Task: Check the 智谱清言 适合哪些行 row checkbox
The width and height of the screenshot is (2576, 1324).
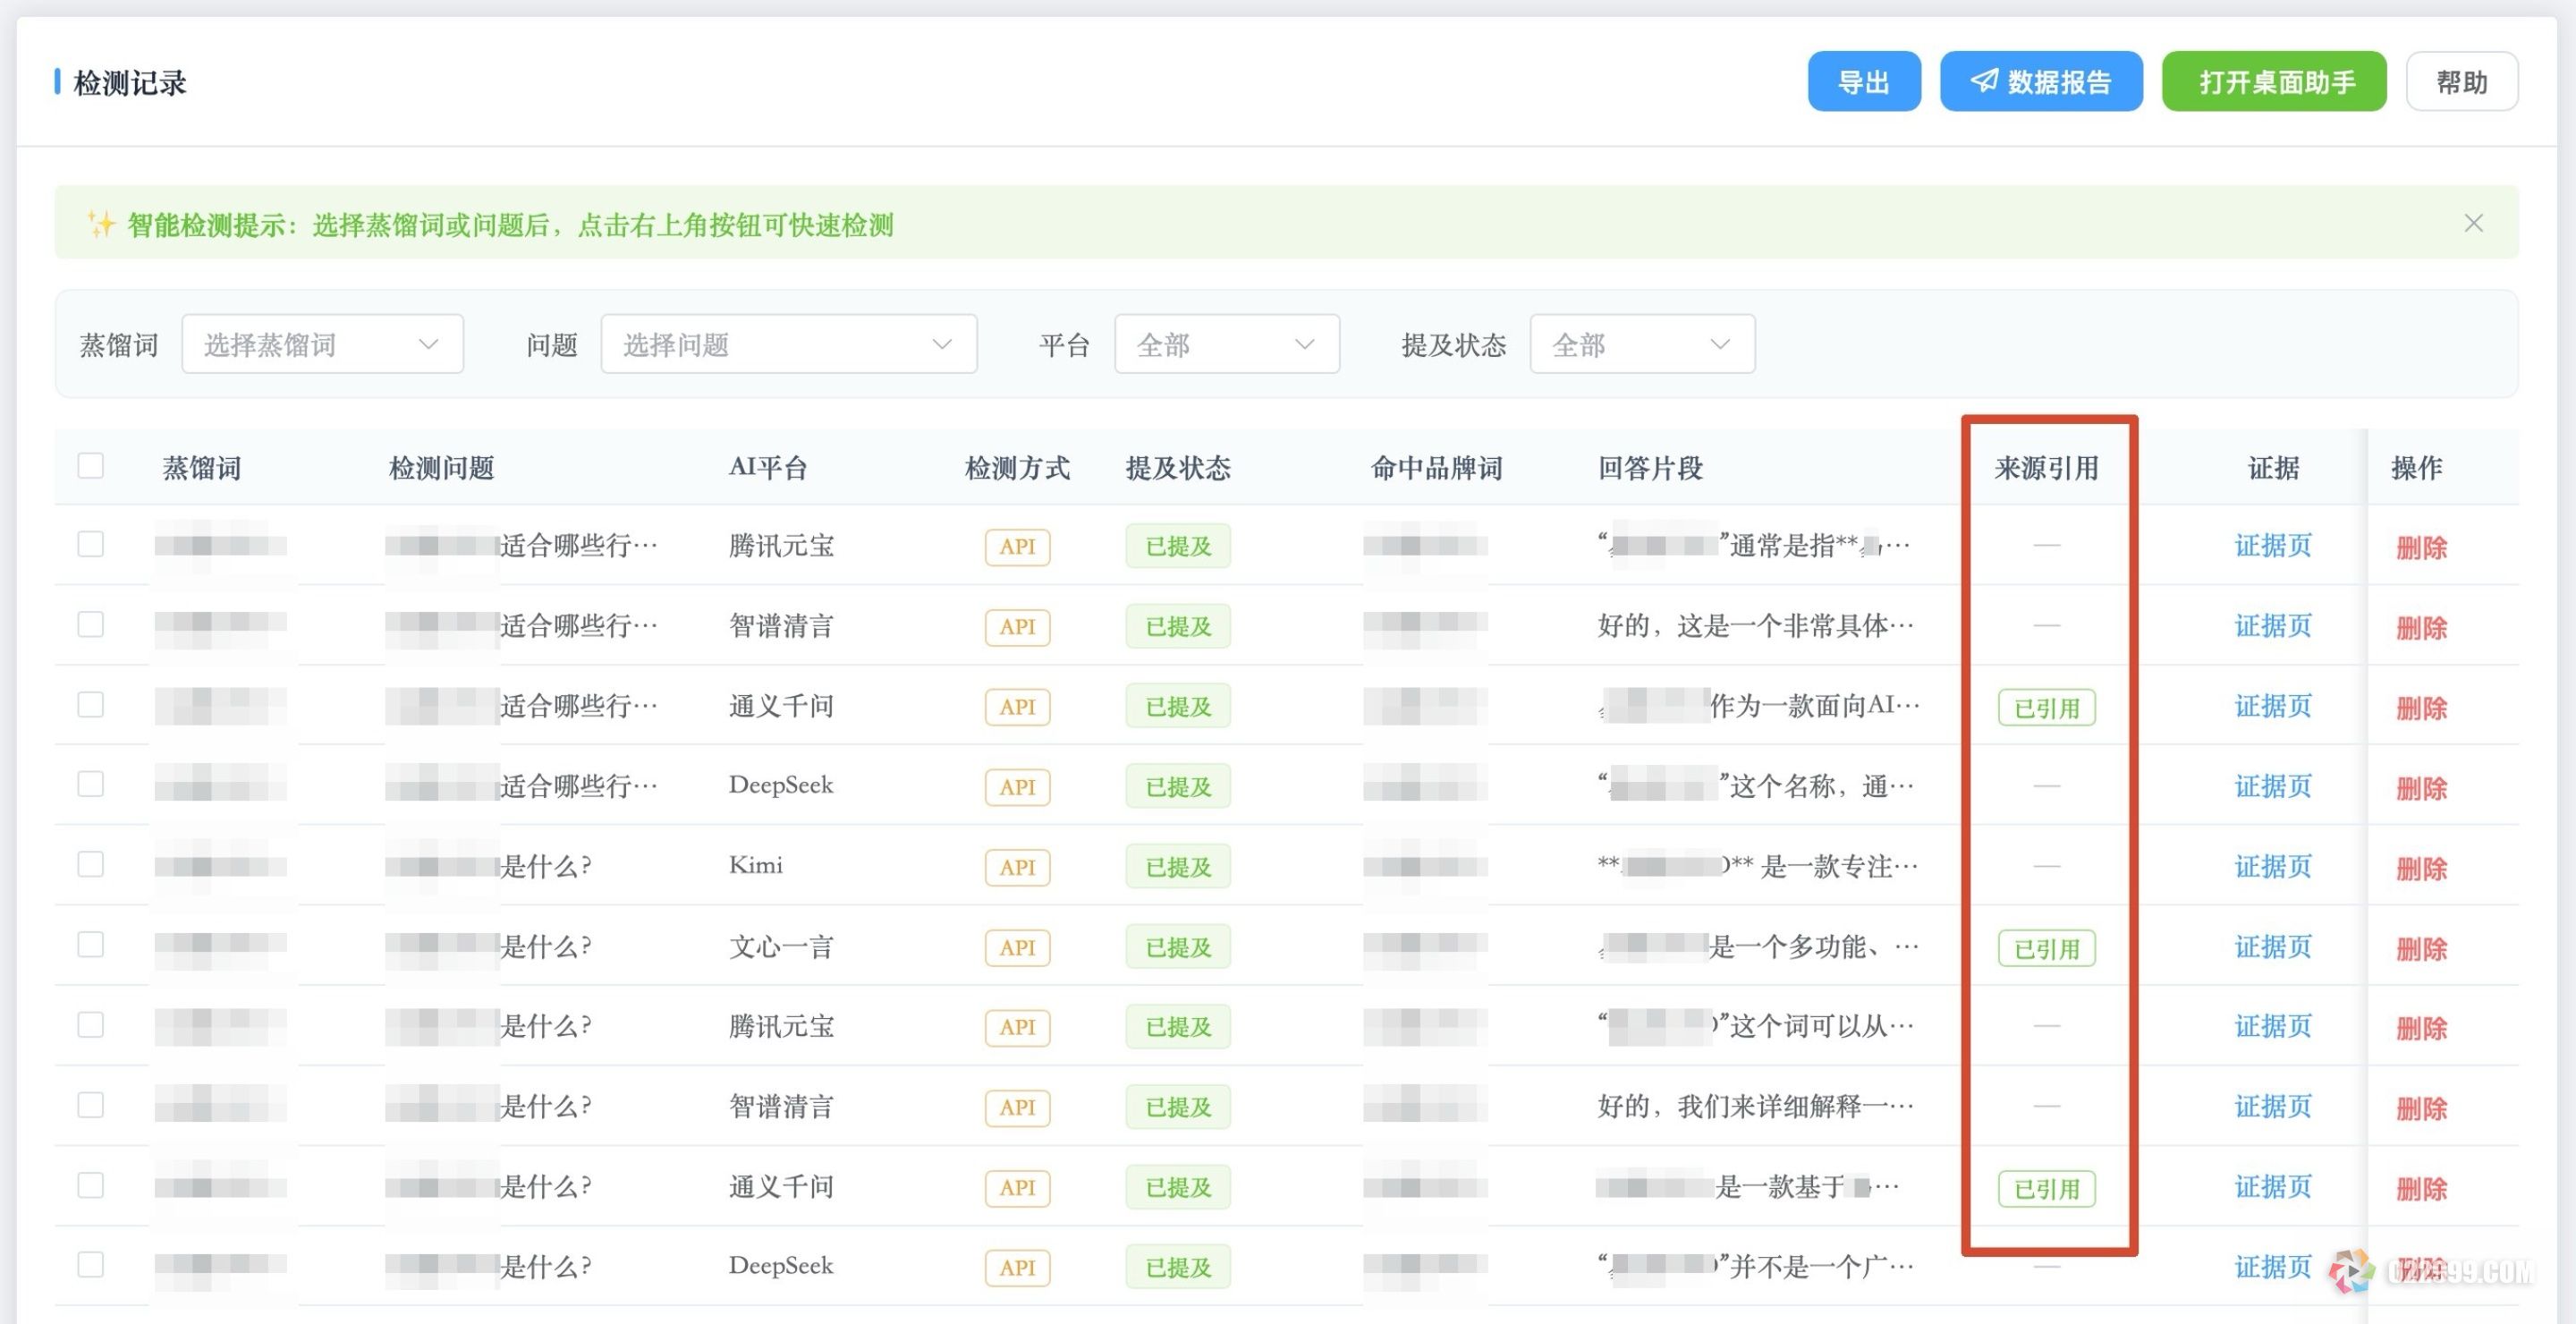Action: [x=91, y=624]
